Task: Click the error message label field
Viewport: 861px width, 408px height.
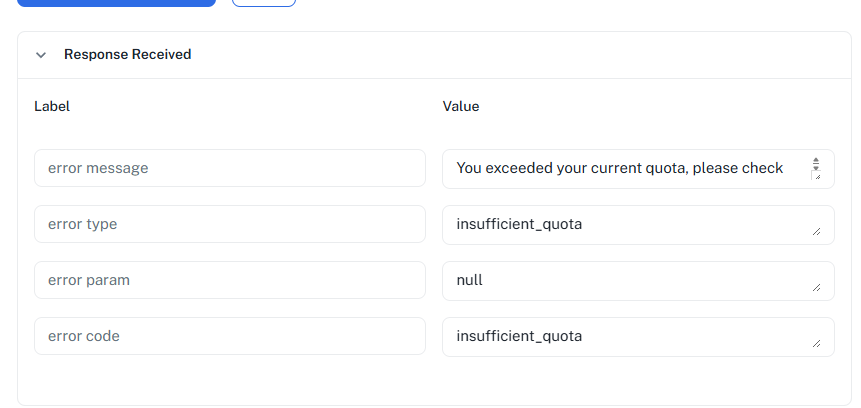Action: click(229, 168)
